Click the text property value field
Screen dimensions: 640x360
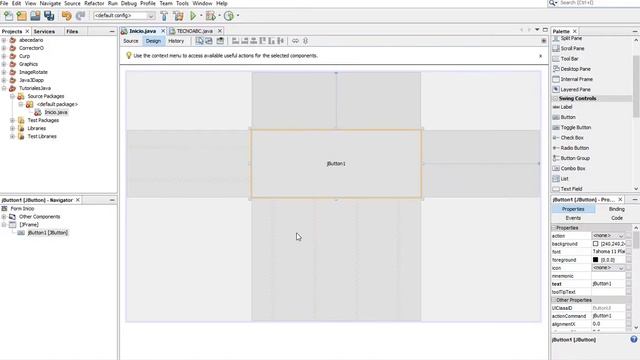(x=608, y=284)
